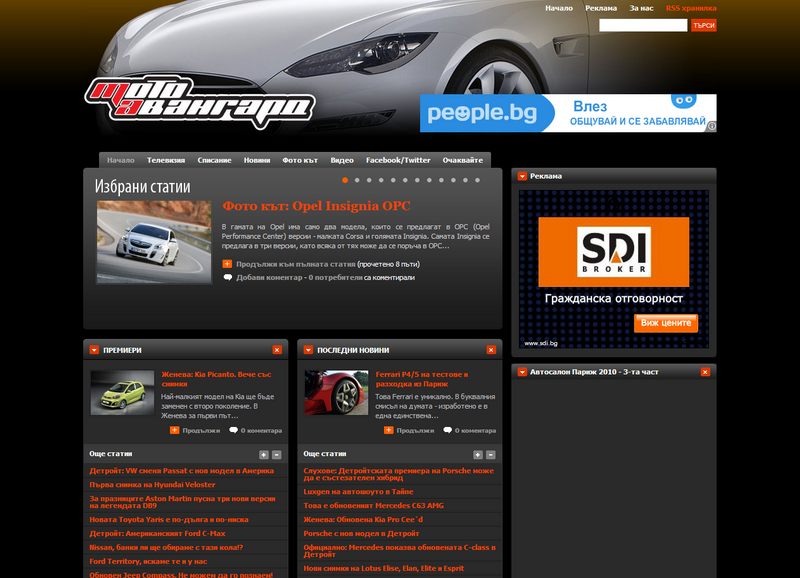Click the plus icon under the Kia Picanto article
The image size is (800, 578).
[x=174, y=430]
